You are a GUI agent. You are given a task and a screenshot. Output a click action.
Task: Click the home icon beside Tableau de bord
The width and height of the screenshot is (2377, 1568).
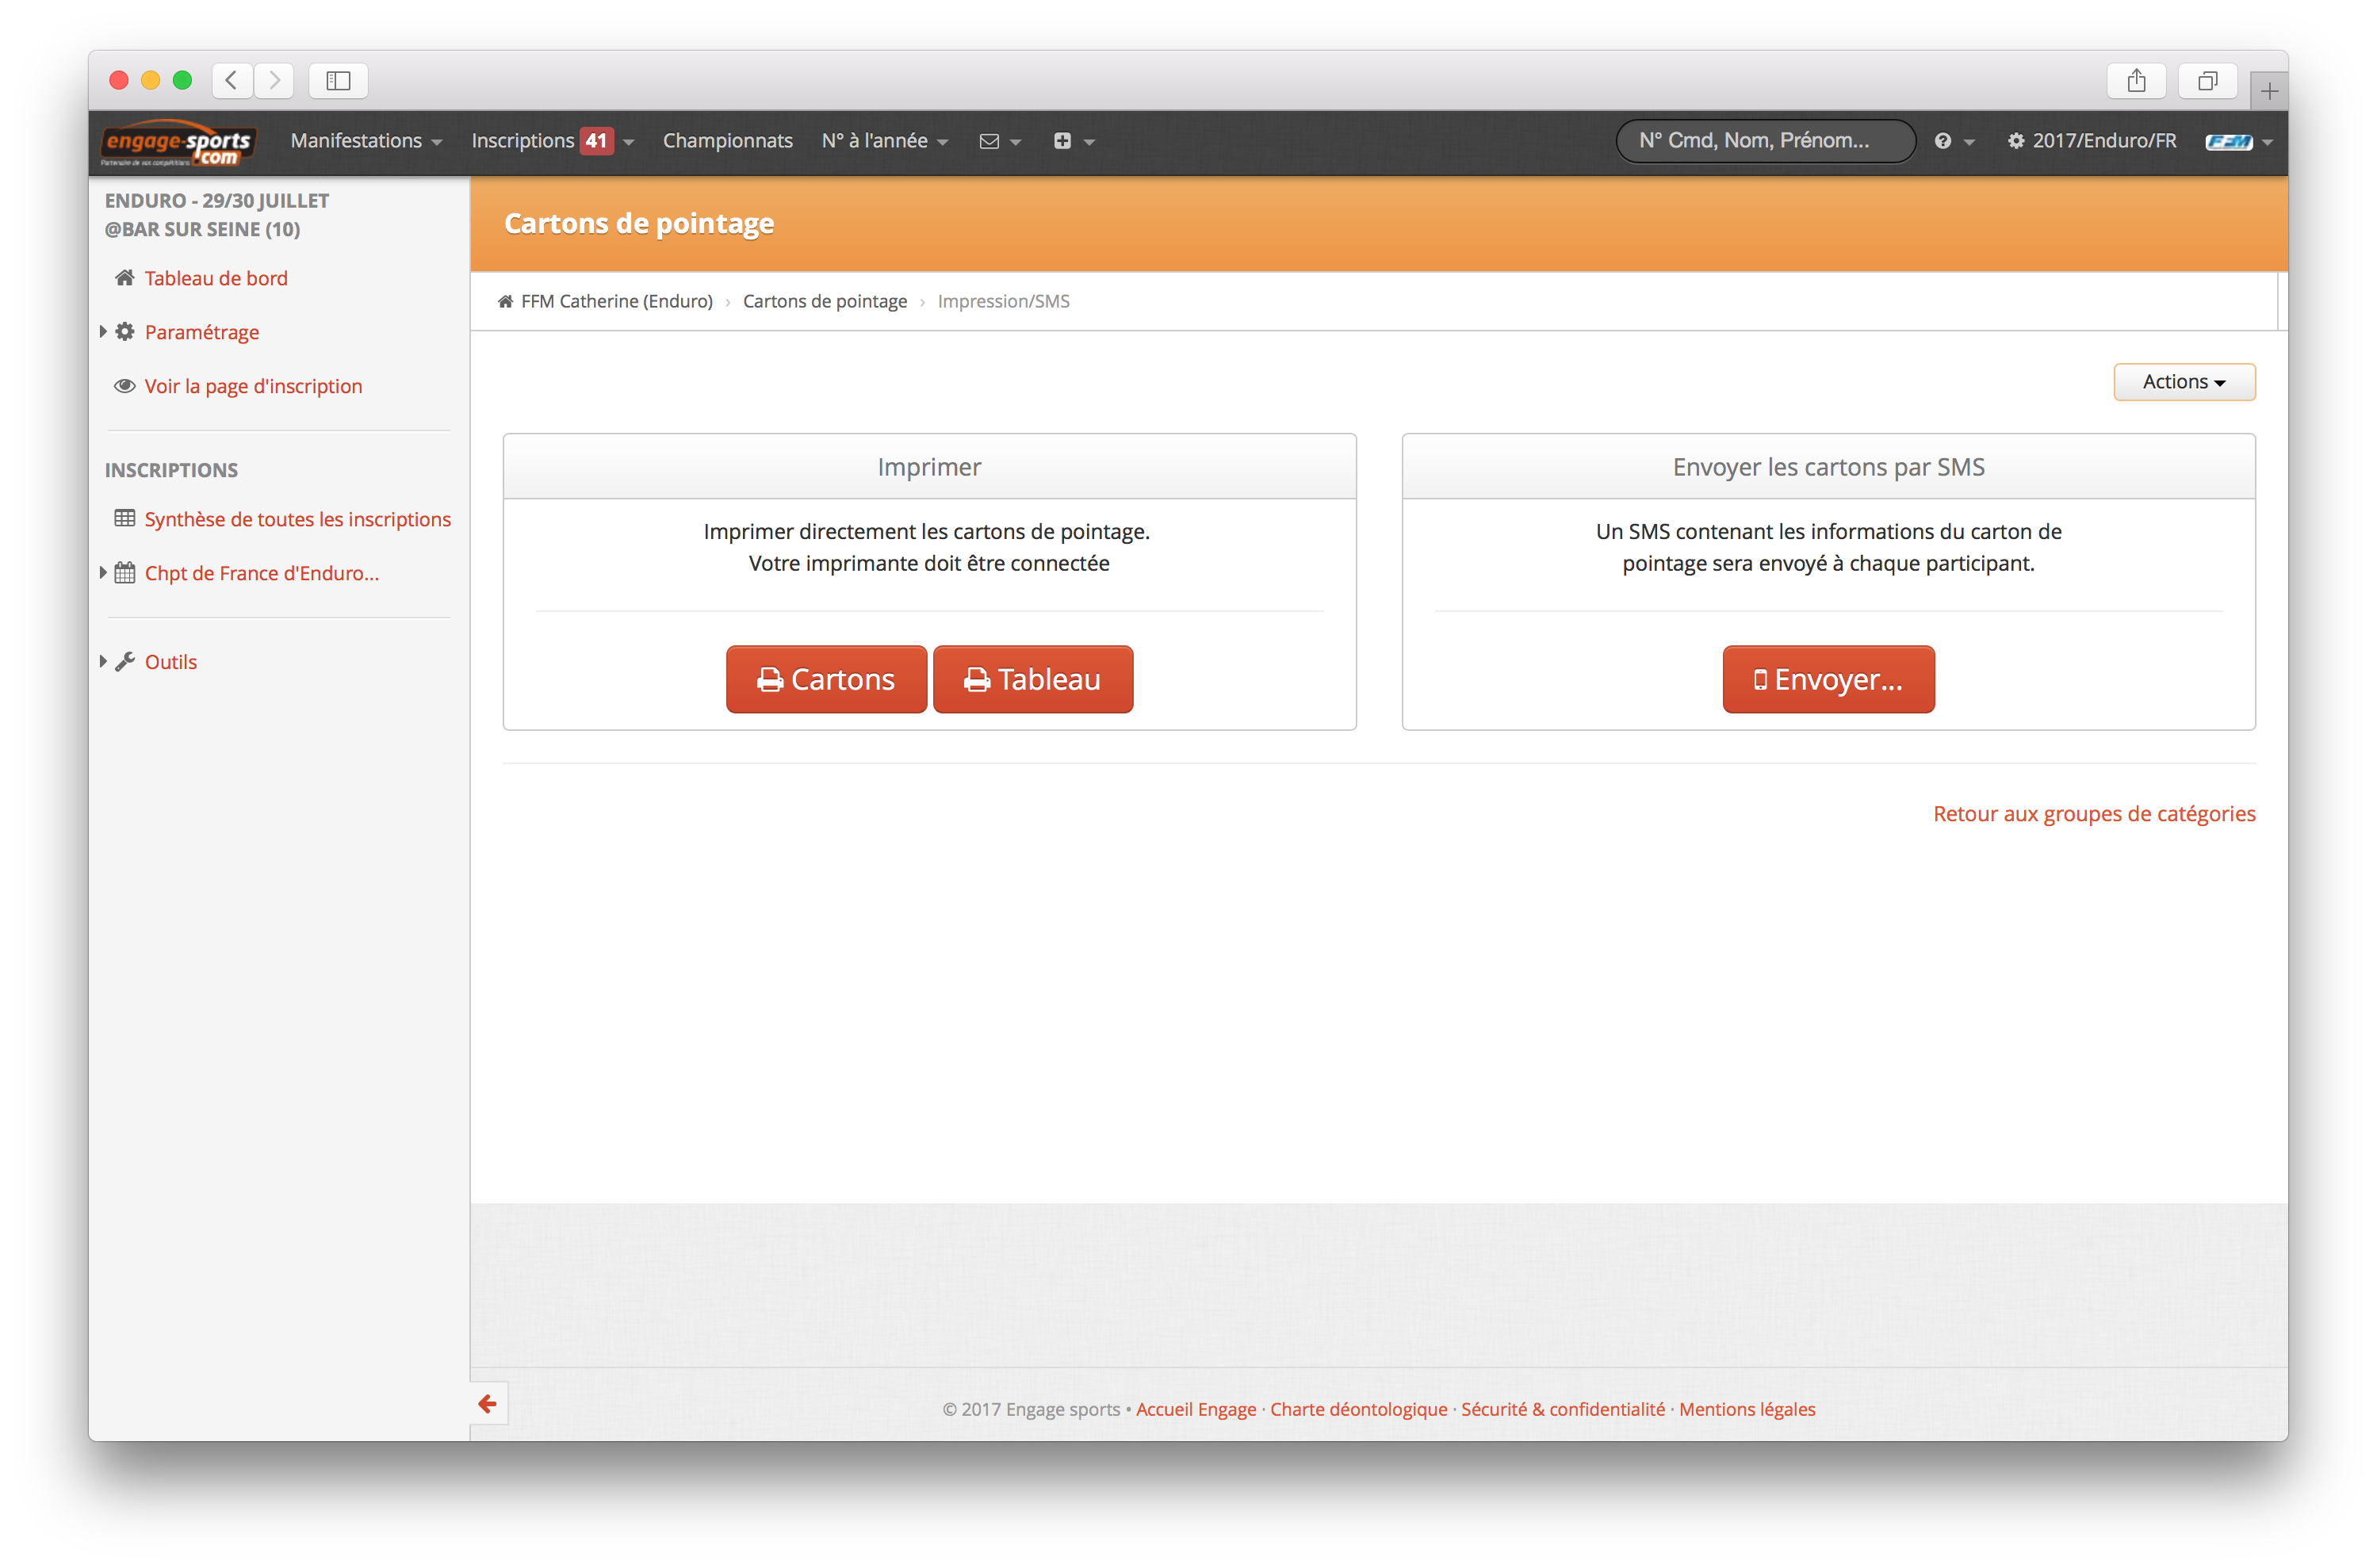[124, 277]
